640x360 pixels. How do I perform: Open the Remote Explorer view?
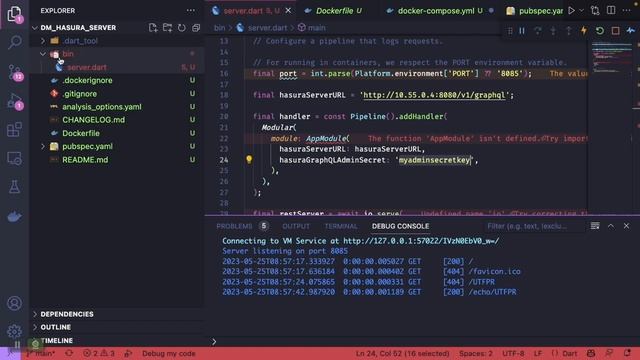click(x=14, y=158)
